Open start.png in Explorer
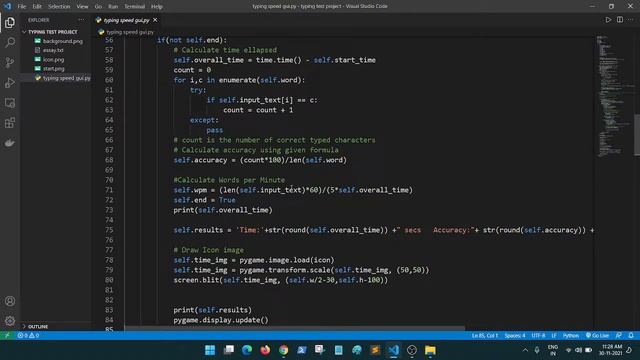 click(53, 69)
